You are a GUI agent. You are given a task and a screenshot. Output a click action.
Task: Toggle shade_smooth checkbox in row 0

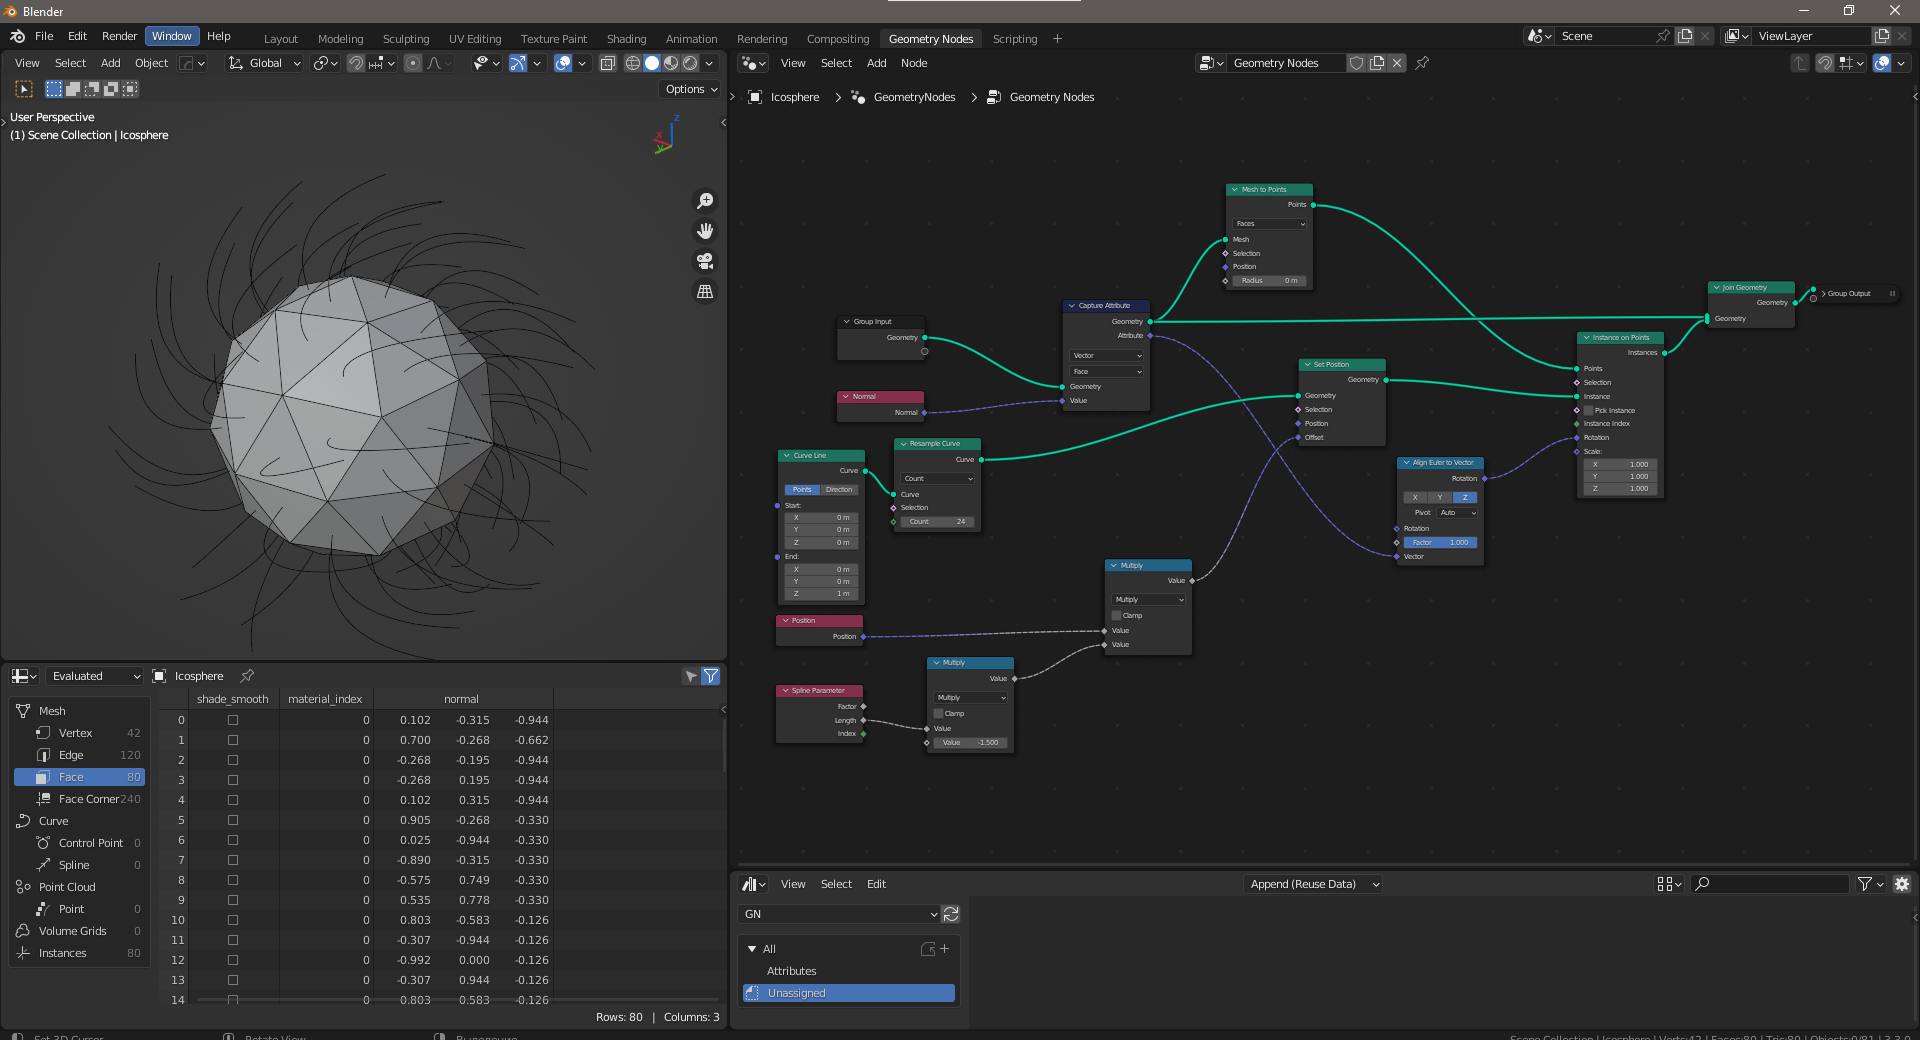coord(233,720)
